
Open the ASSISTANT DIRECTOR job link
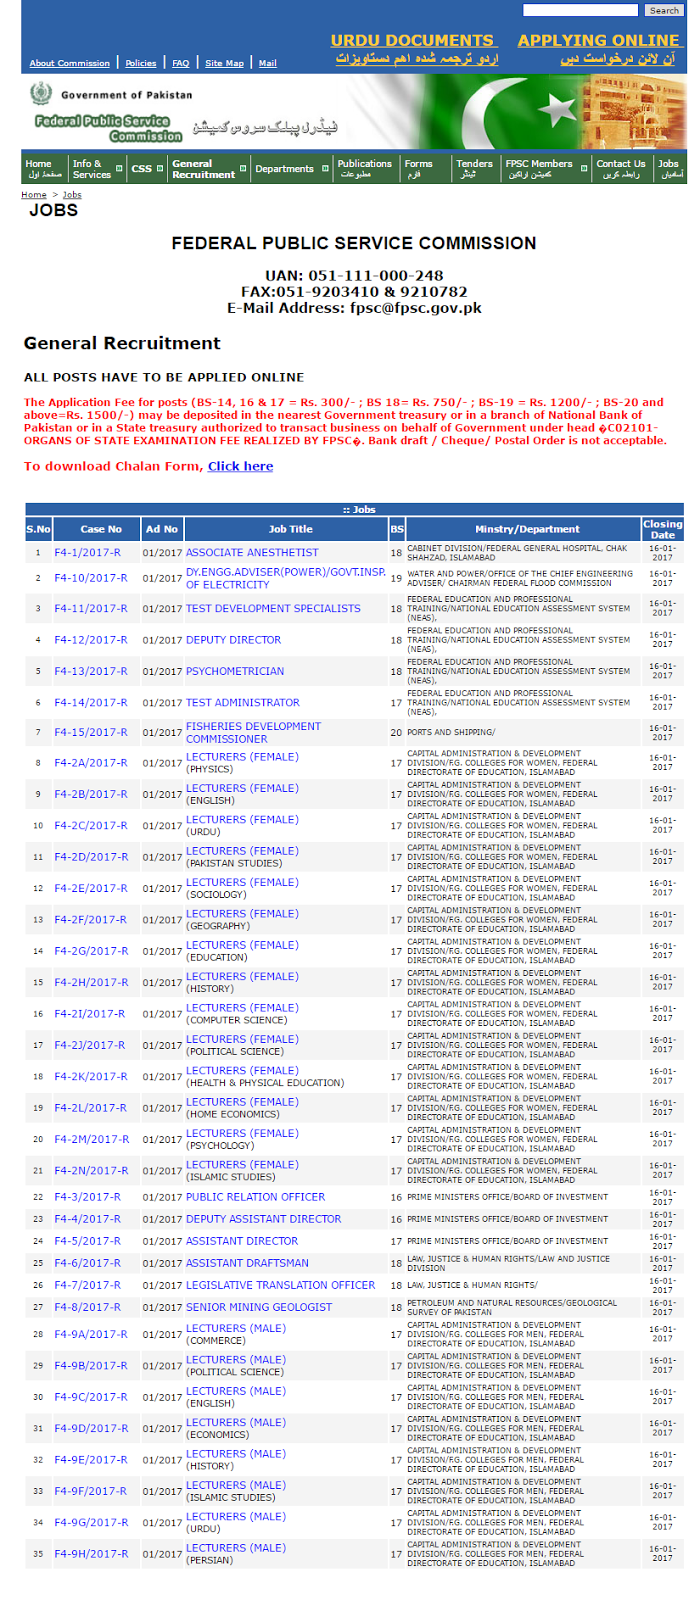coord(242,1241)
